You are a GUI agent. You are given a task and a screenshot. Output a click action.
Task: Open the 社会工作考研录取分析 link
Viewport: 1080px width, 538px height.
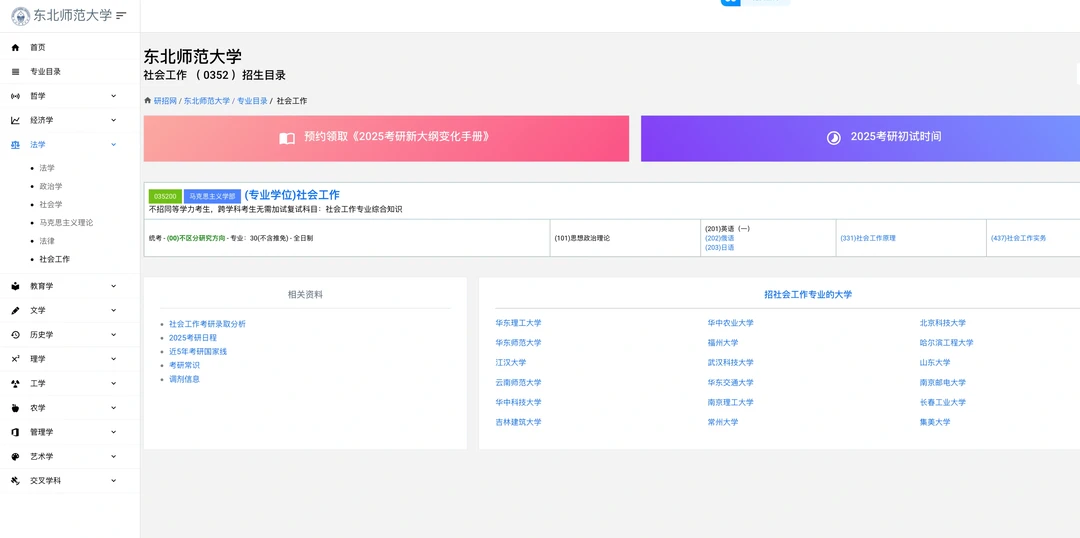point(207,324)
